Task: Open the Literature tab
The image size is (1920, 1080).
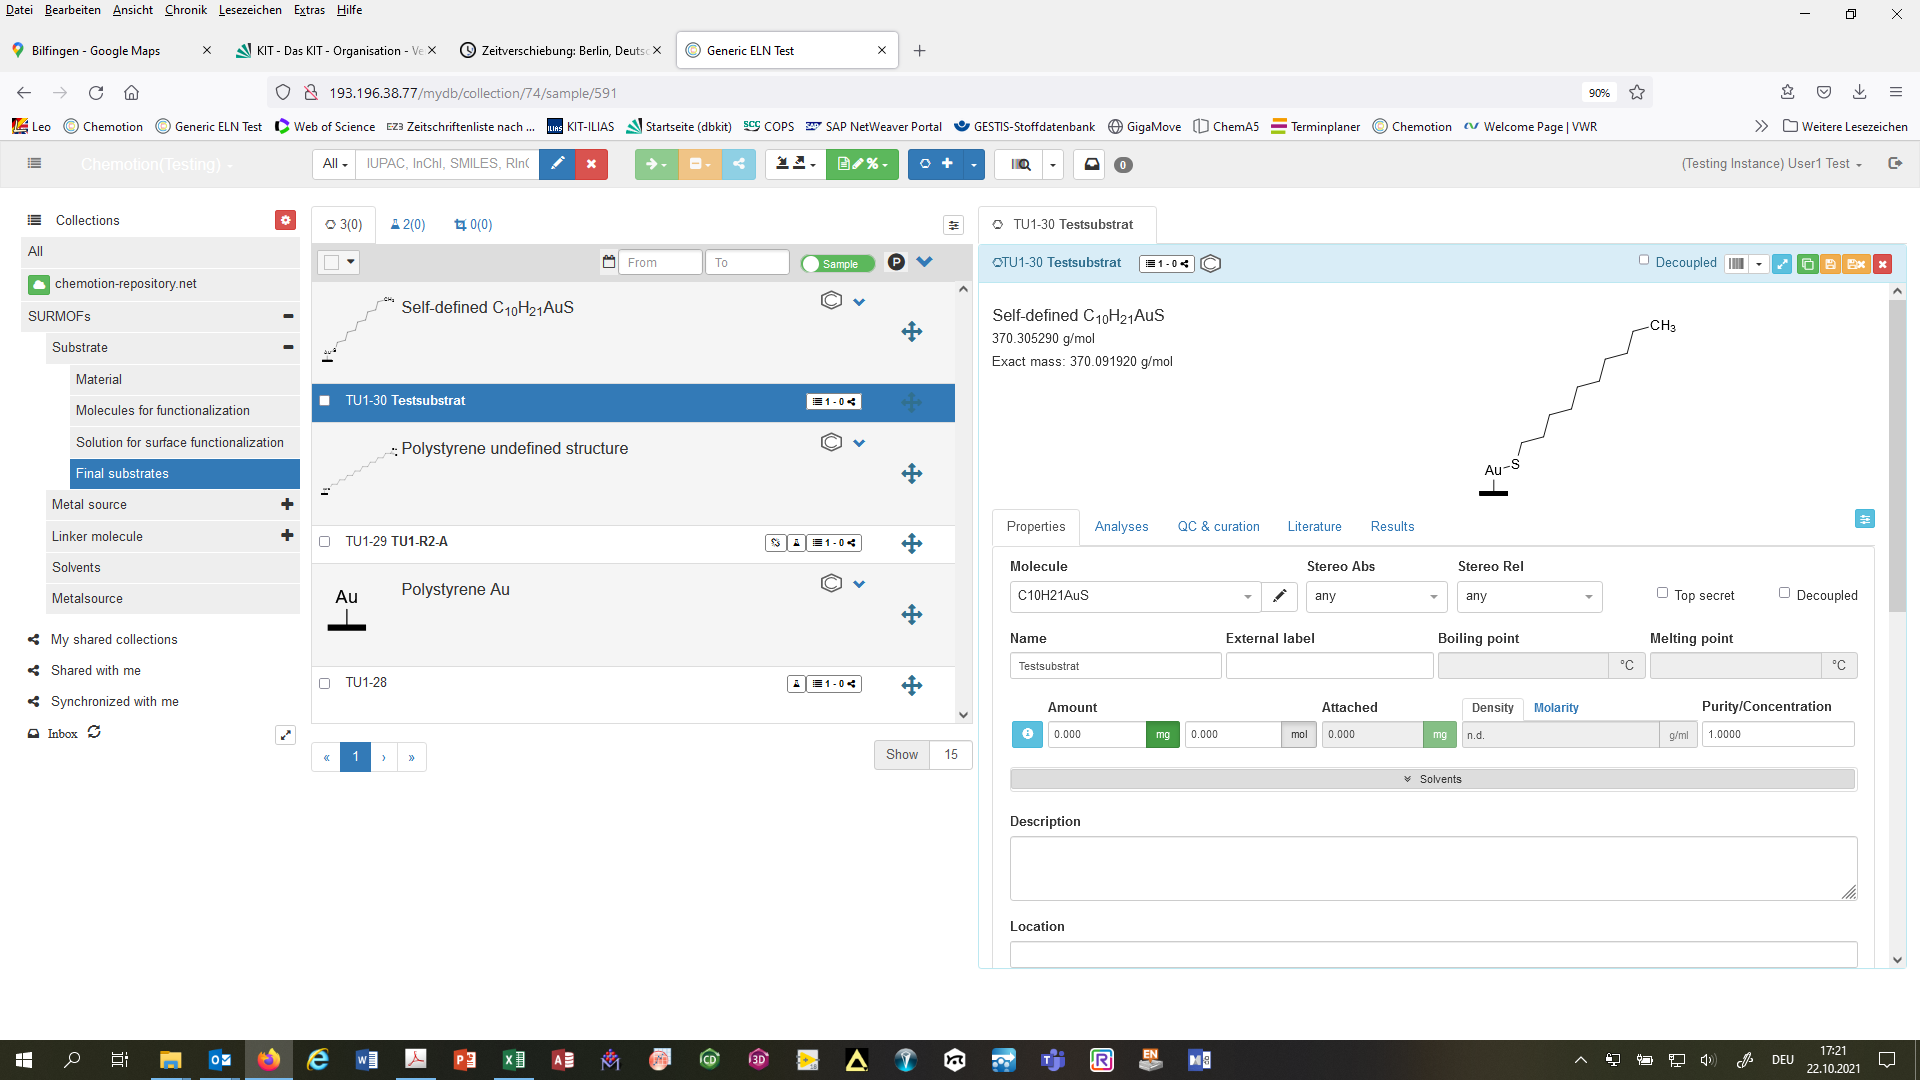Action: pos(1314,527)
